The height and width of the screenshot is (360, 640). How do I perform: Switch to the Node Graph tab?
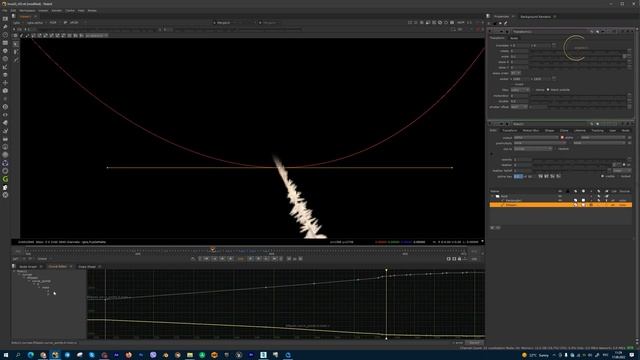coord(28,267)
